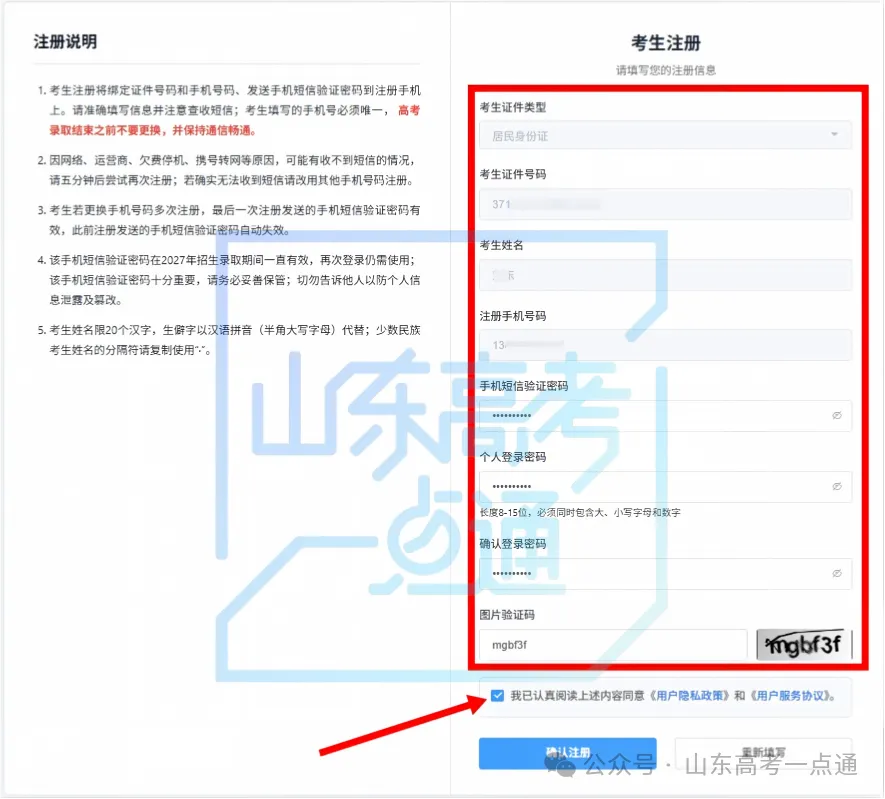Image resolution: width=885 pixels, height=799 pixels.
Task: Click the 手机短信验证密码 input field
Action: click(x=665, y=416)
